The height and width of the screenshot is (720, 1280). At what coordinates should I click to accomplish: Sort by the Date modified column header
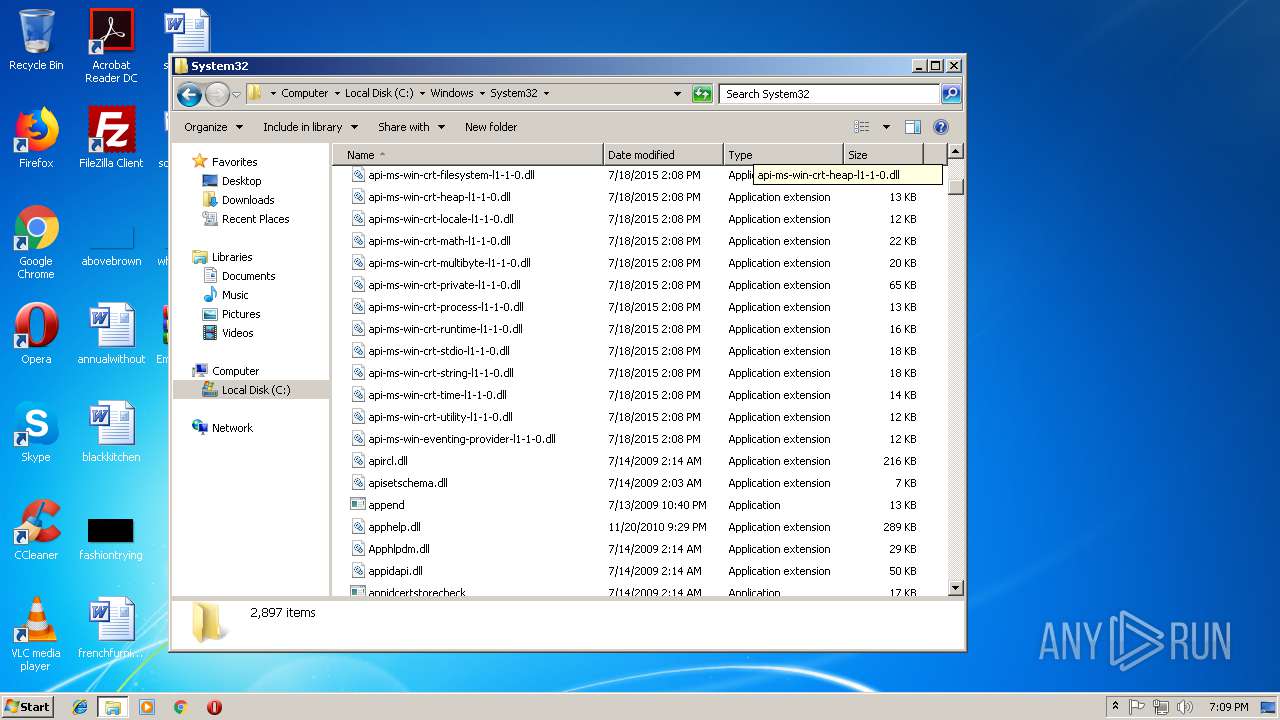click(x=664, y=155)
